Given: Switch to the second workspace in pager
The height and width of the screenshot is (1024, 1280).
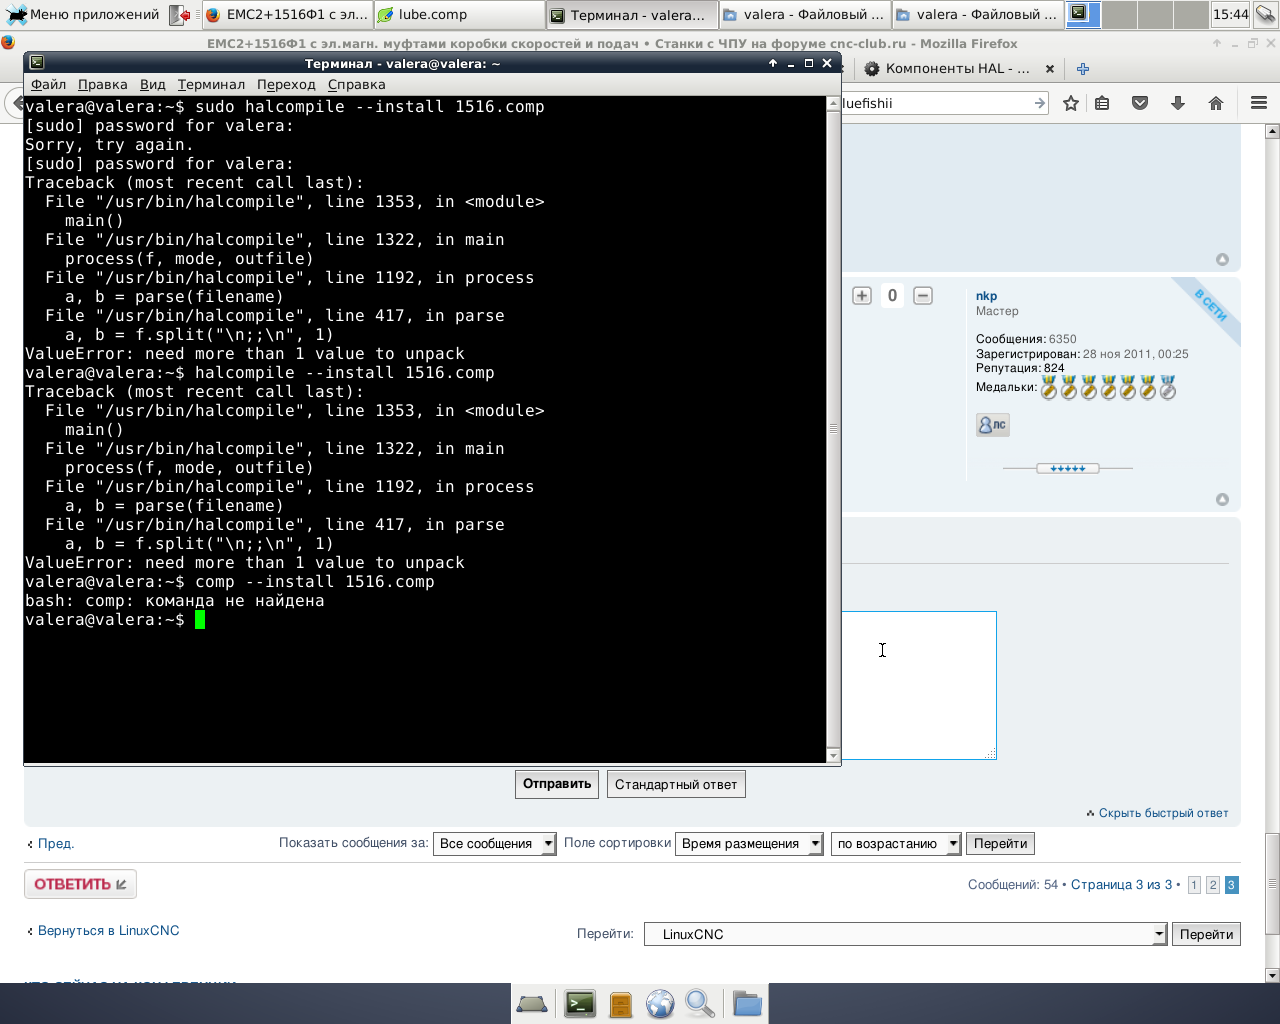Looking at the screenshot, I should (x=1119, y=14).
